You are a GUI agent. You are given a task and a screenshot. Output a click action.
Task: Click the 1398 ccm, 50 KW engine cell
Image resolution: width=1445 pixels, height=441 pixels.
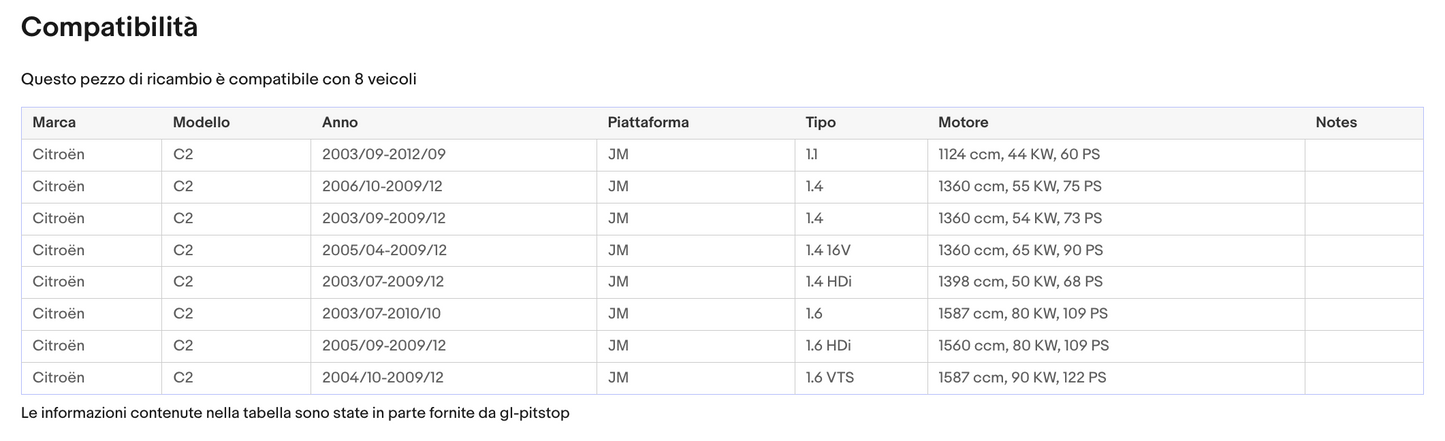[1020, 282]
